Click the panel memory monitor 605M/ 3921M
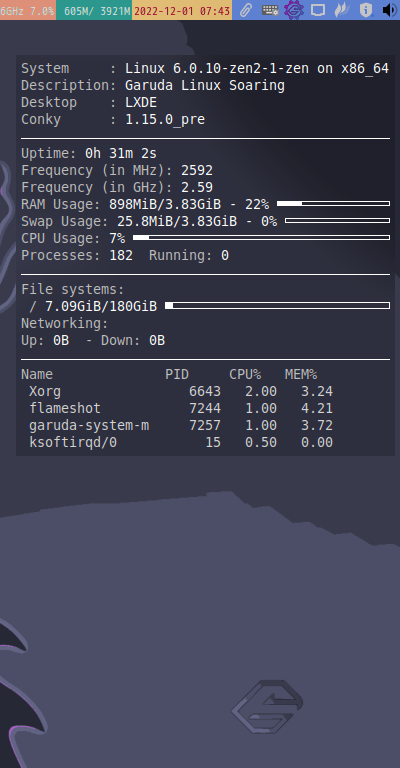This screenshot has height=768, width=400. pos(94,10)
